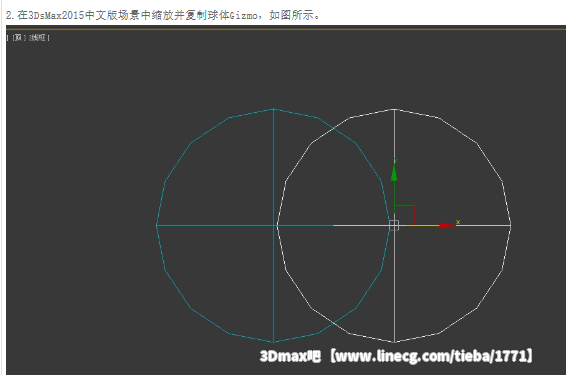Image resolution: width=572 pixels, height=375 pixels.
Task: Click the step 2 instruction text about 球体Gizmo
Action: (x=163, y=15)
